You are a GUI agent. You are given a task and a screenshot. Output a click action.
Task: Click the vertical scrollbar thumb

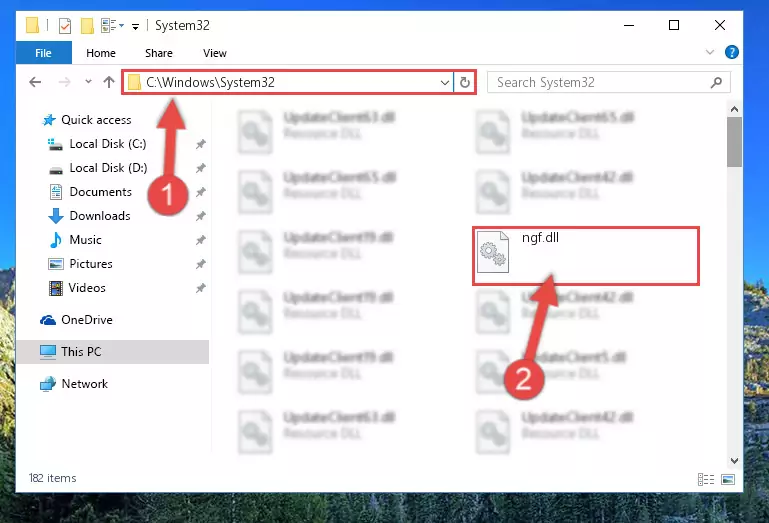point(734,142)
